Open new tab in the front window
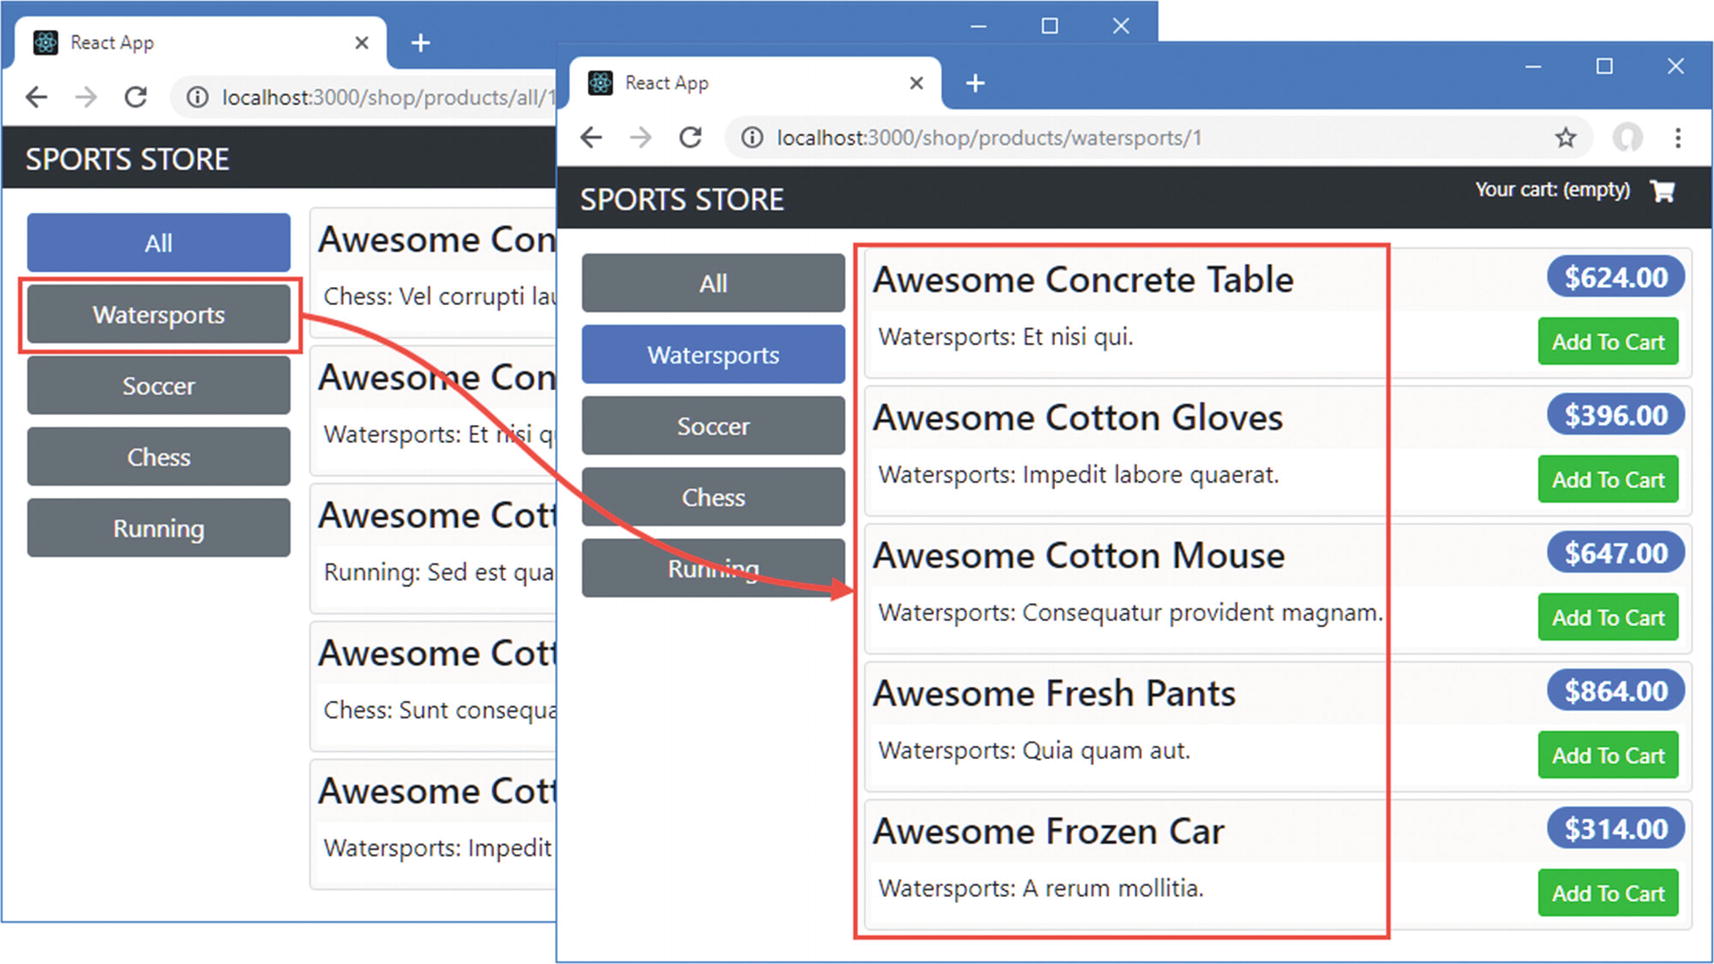 [975, 83]
